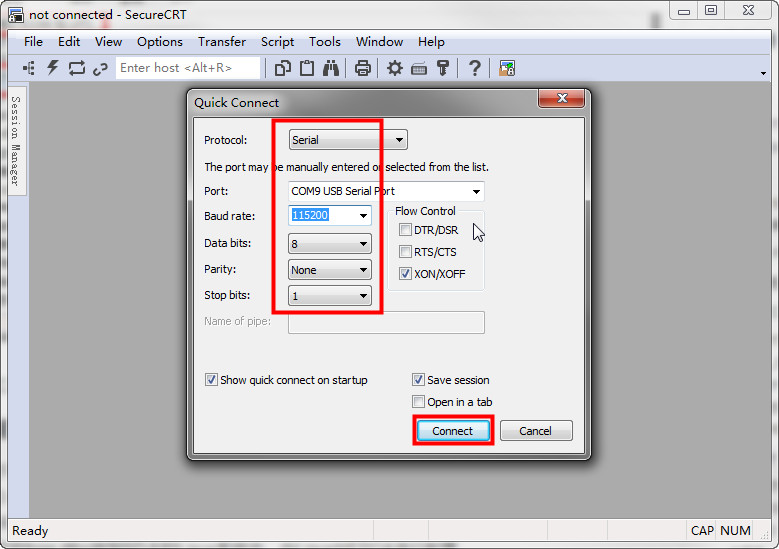Open the Tools menu
The image size is (779, 549).
pyautogui.click(x=324, y=42)
